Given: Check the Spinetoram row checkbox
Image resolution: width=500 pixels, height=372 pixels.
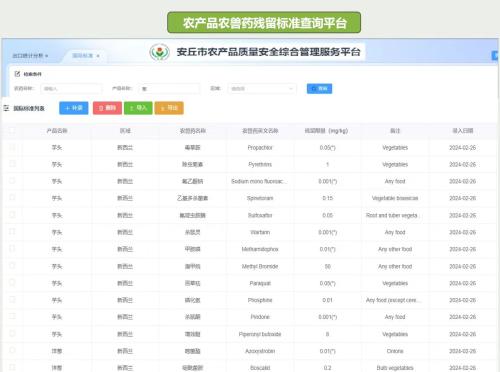Looking at the screenshot, I should (x=12, y=198).
